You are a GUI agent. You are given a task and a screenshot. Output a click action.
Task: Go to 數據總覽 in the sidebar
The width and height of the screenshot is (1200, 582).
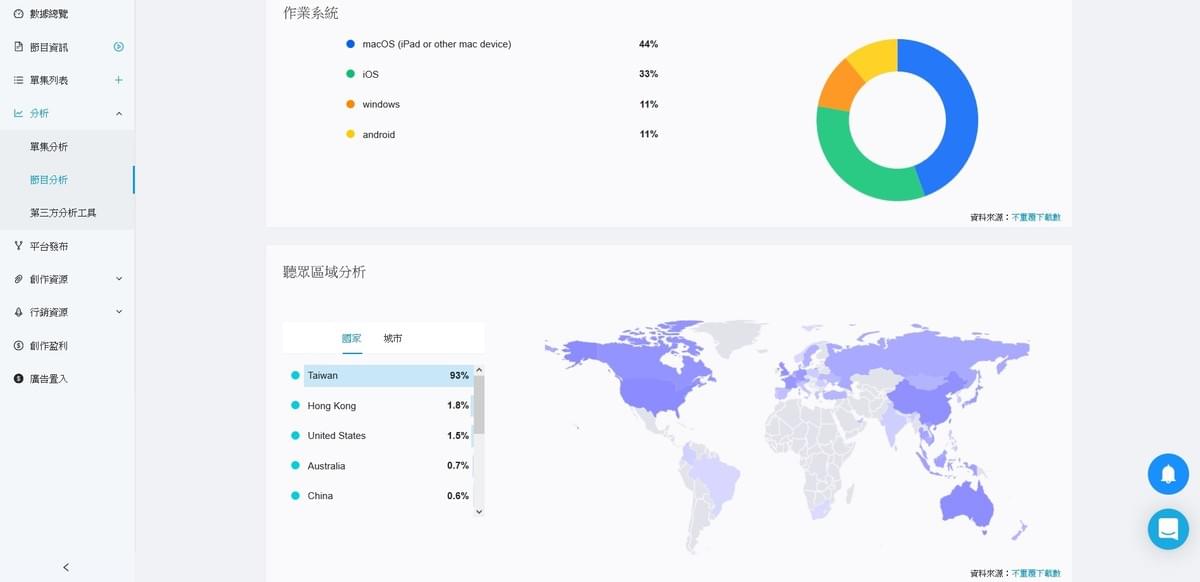[x=49, y=14]
